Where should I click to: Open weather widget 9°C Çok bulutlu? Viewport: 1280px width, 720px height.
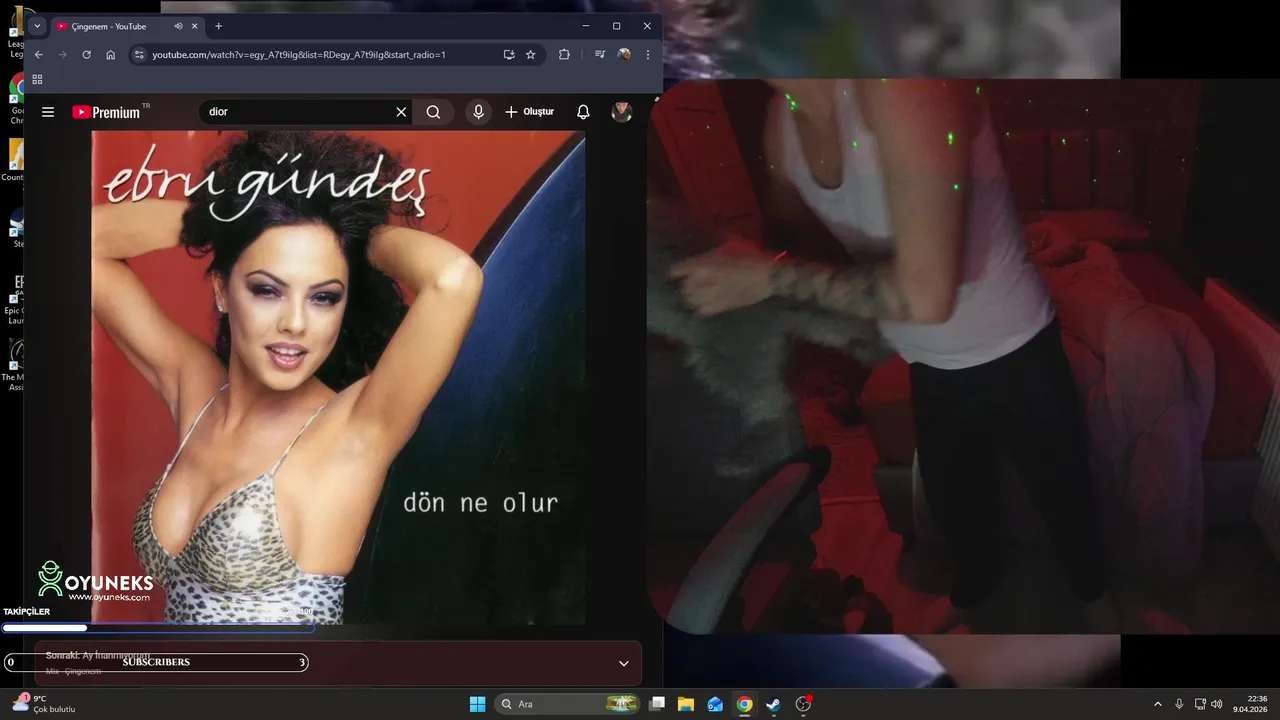(x=43, y=704)
